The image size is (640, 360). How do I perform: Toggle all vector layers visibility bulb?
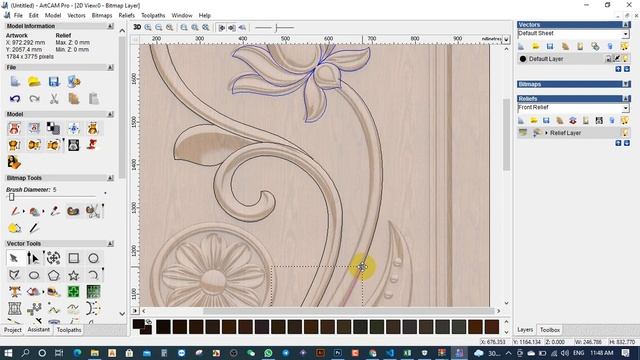click(x=624, y=46)
